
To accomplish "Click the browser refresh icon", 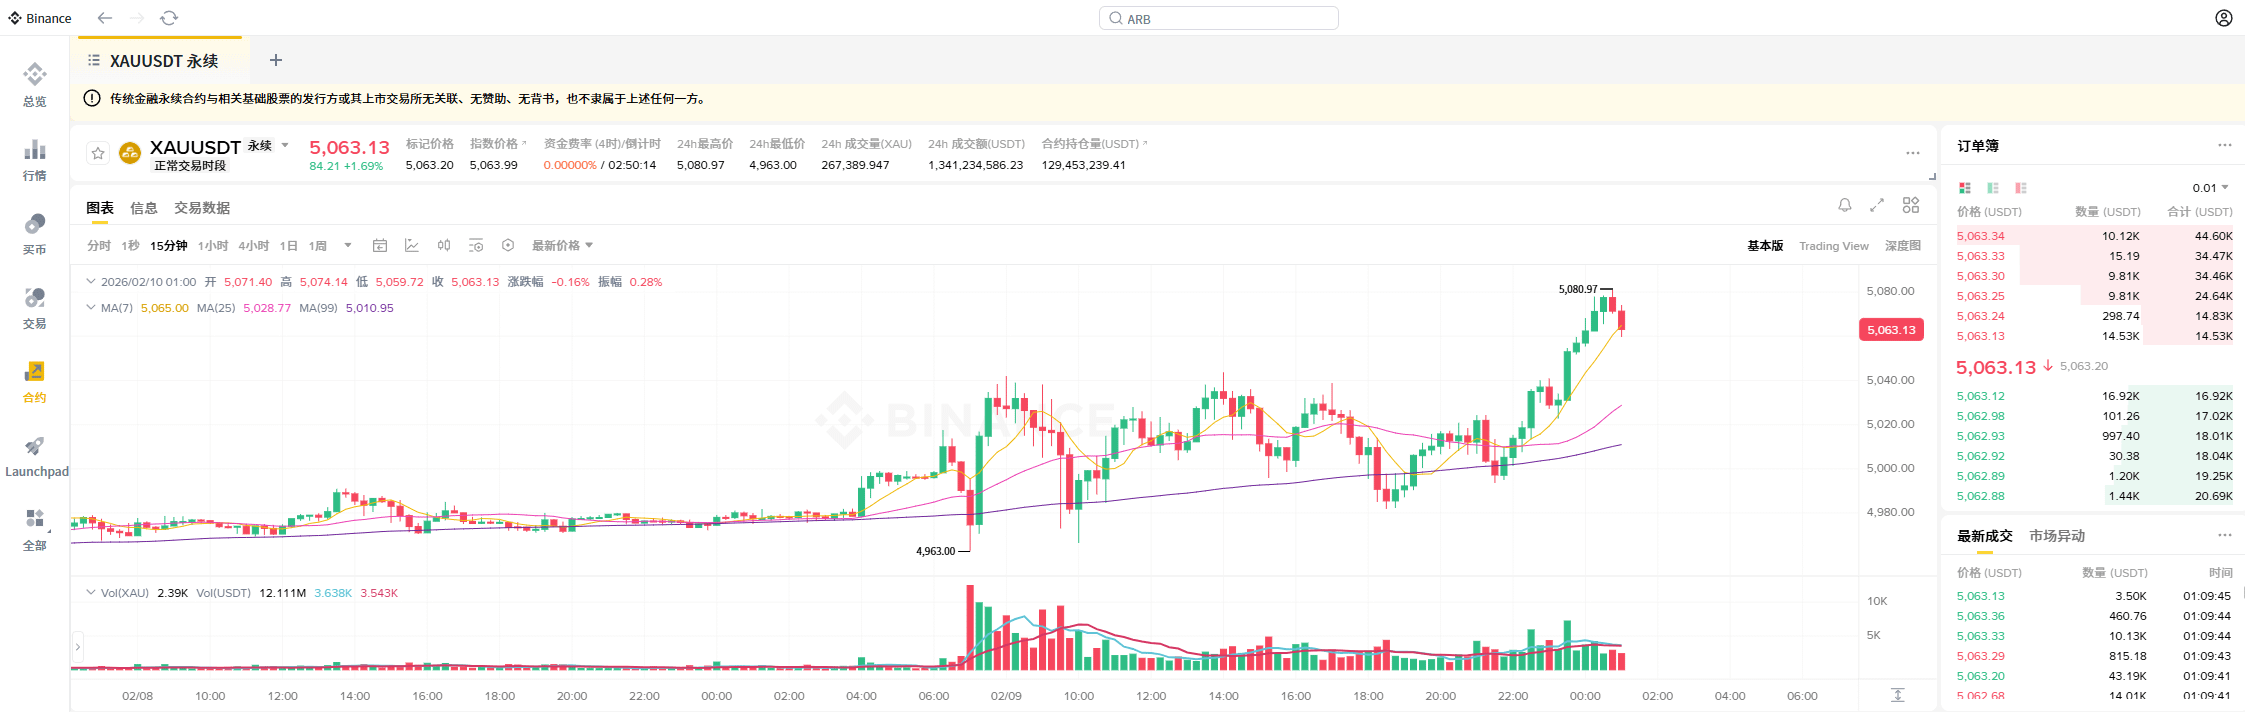I will (169, 18).
